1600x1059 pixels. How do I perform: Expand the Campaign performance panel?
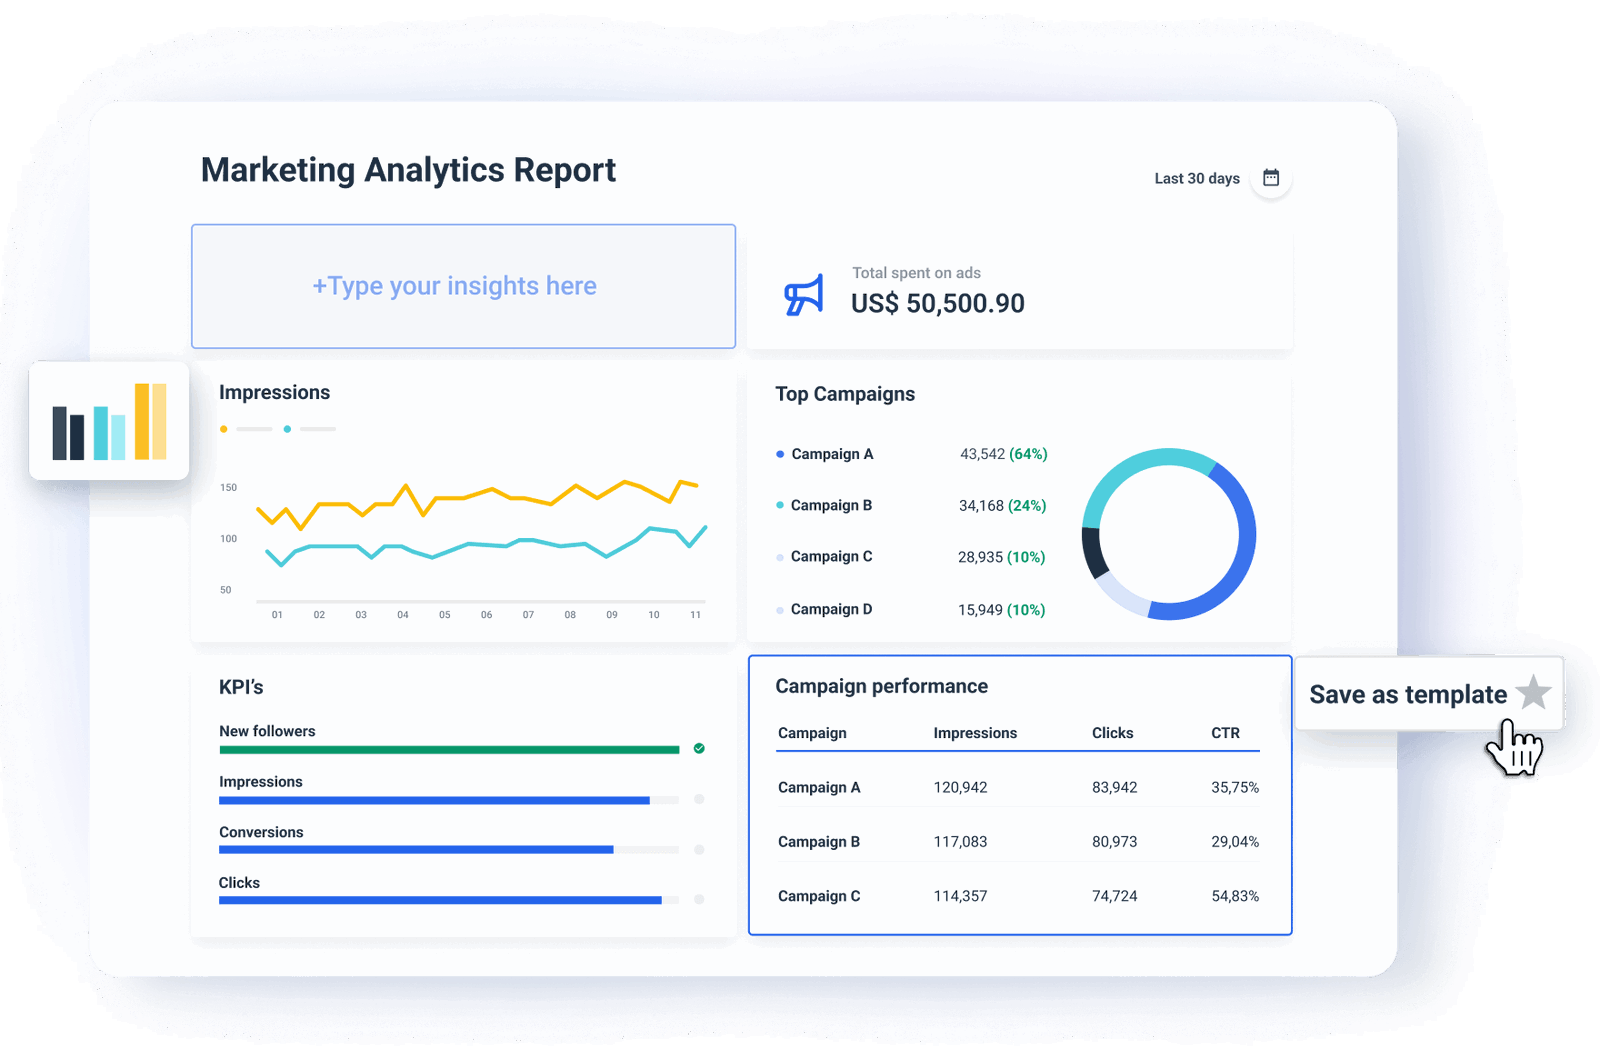pos(881,686)
